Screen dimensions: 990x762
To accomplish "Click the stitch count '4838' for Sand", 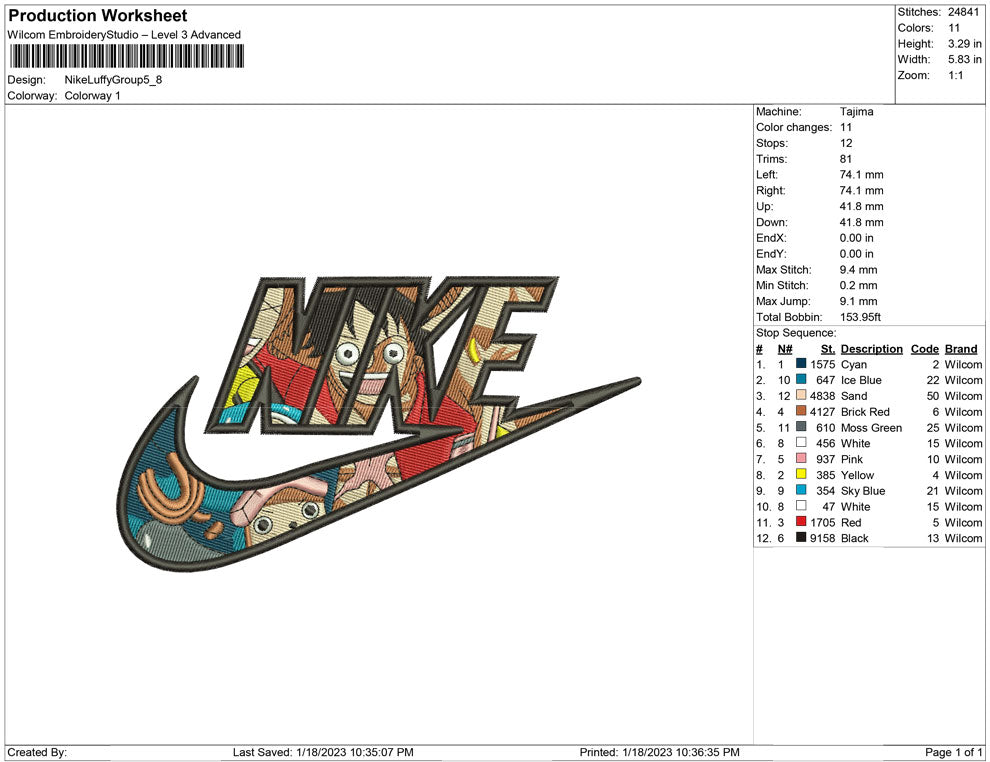I will tap(822, 396).
